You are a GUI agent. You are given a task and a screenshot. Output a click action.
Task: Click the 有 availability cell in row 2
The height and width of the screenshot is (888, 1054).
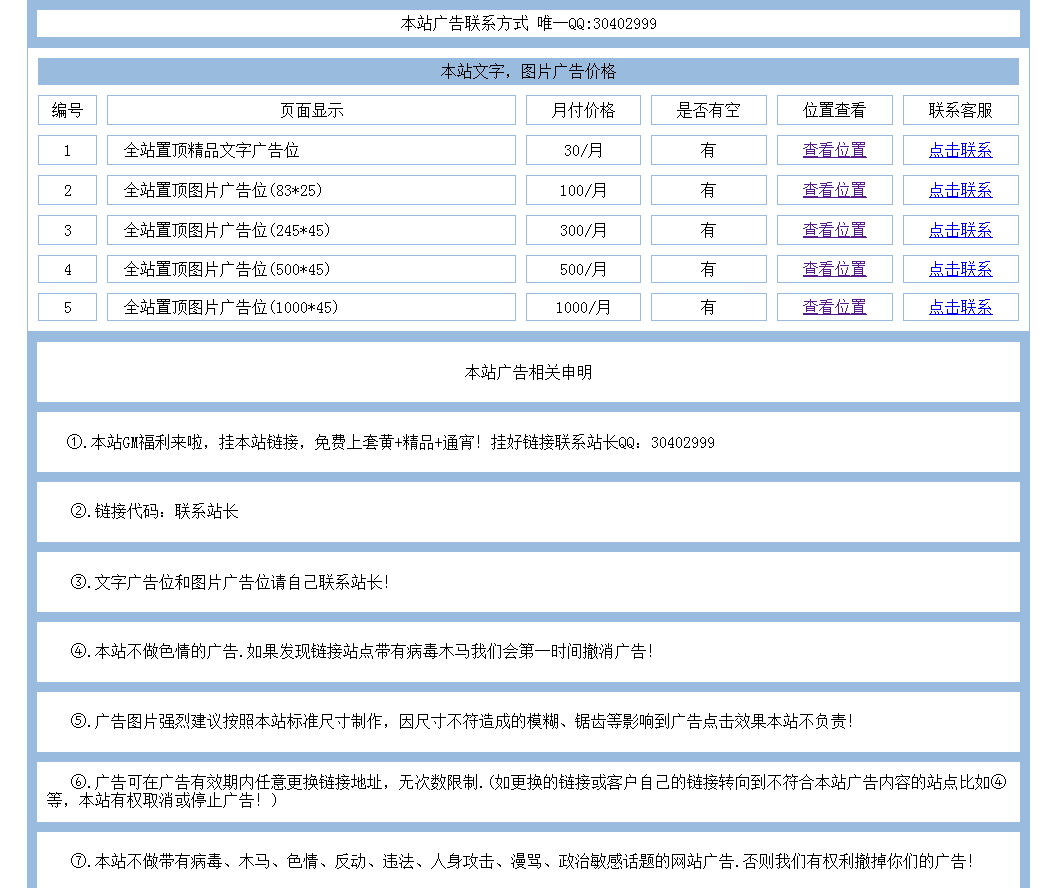708,190
